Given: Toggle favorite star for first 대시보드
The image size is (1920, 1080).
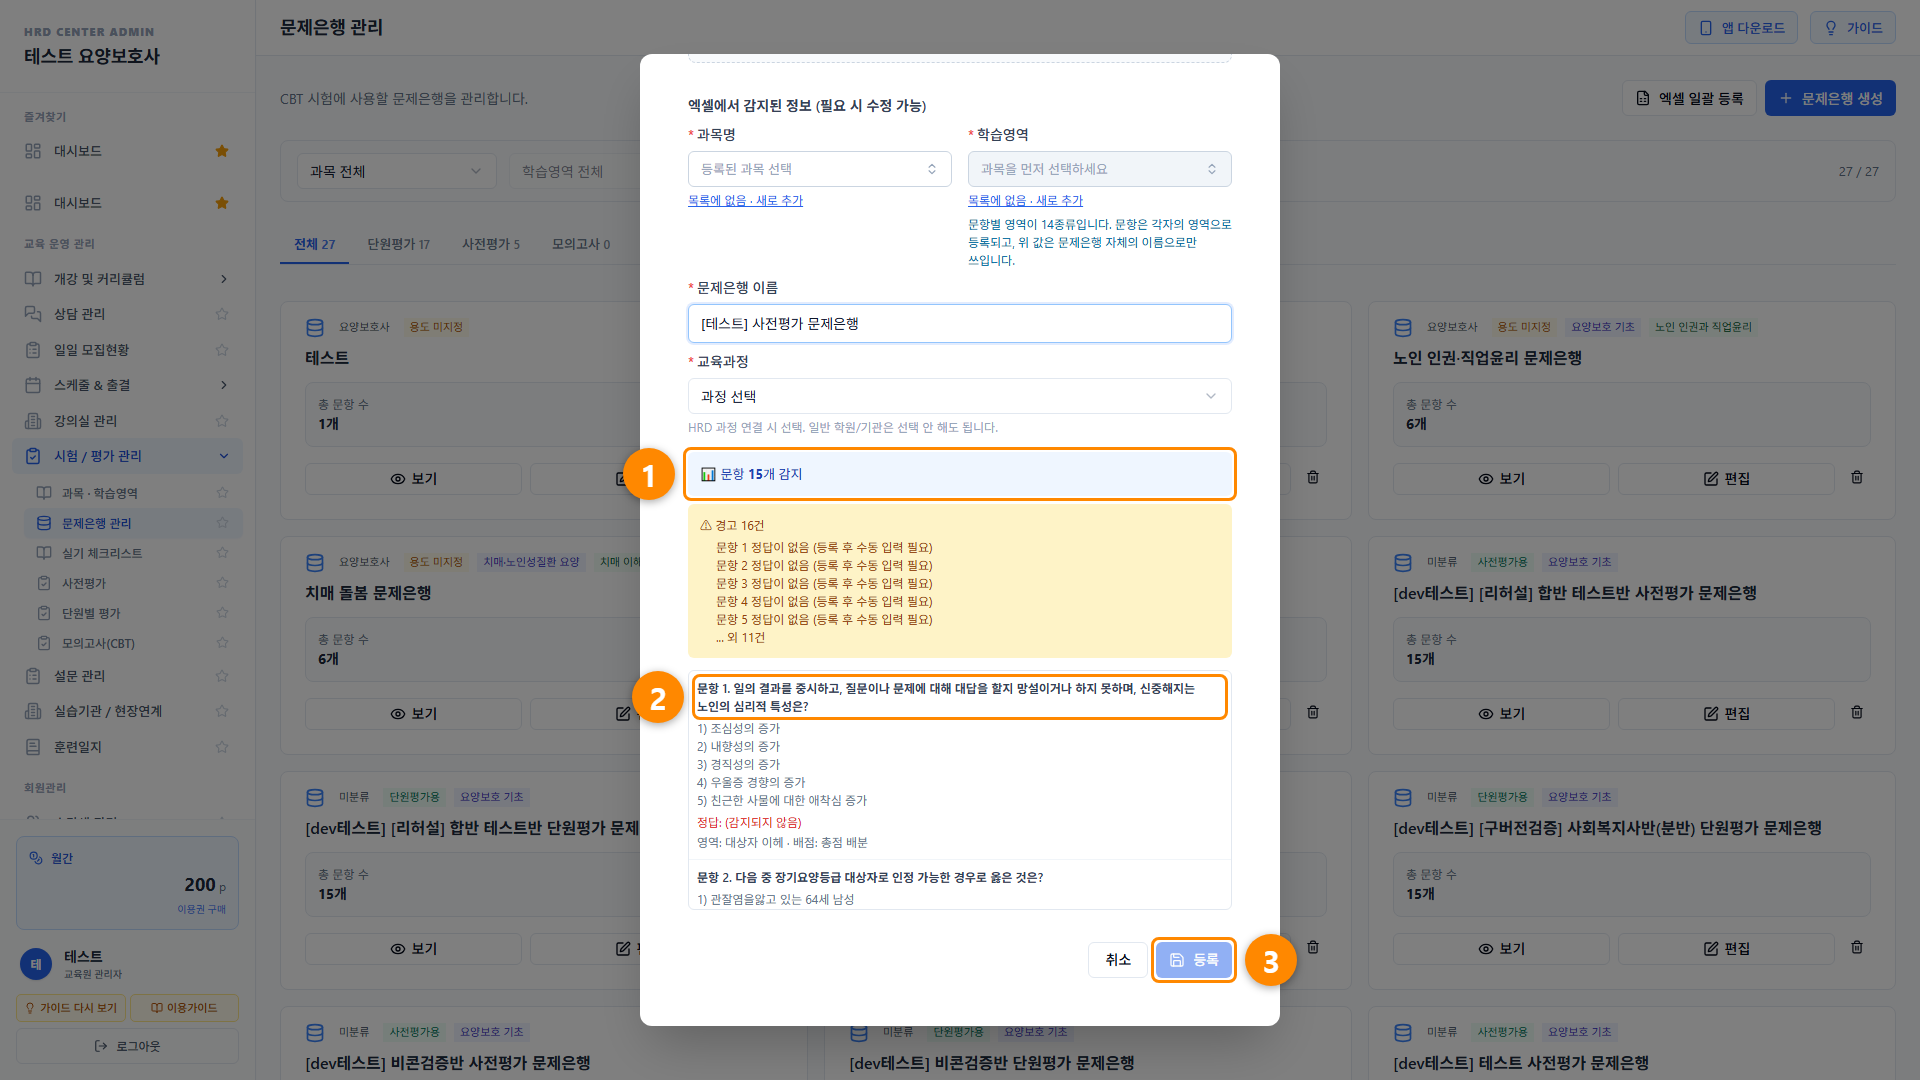Looking at the screenshot, I should 222,151.
